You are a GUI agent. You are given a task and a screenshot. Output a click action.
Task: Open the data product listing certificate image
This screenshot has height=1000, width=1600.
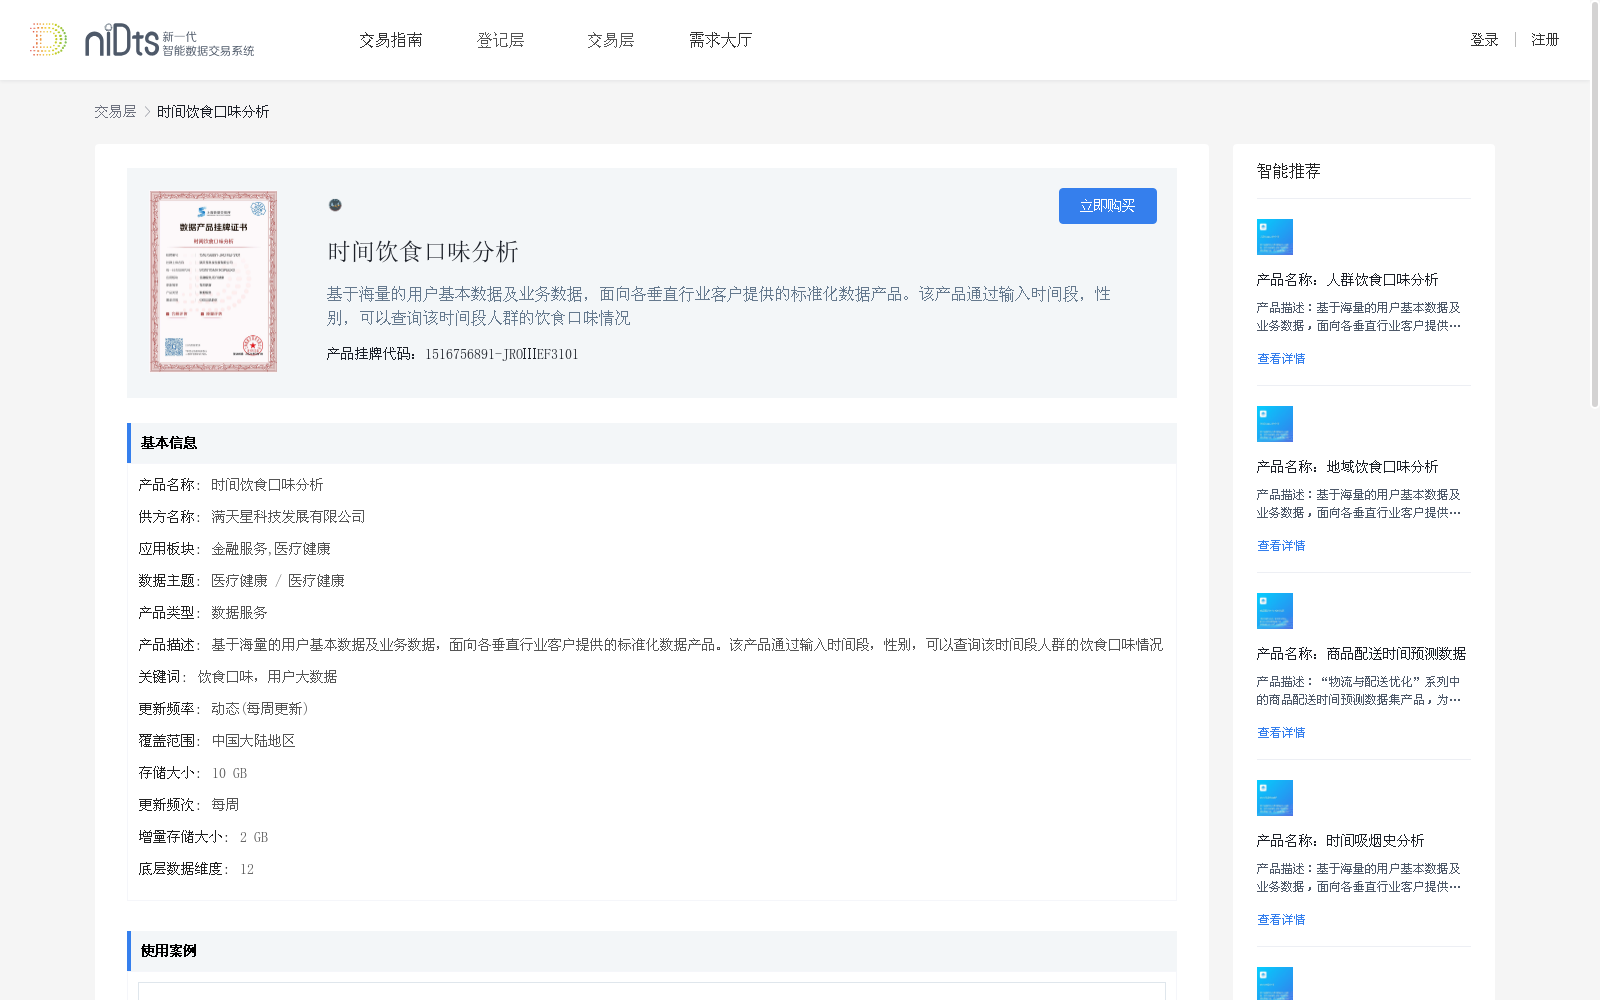(213, 282)
